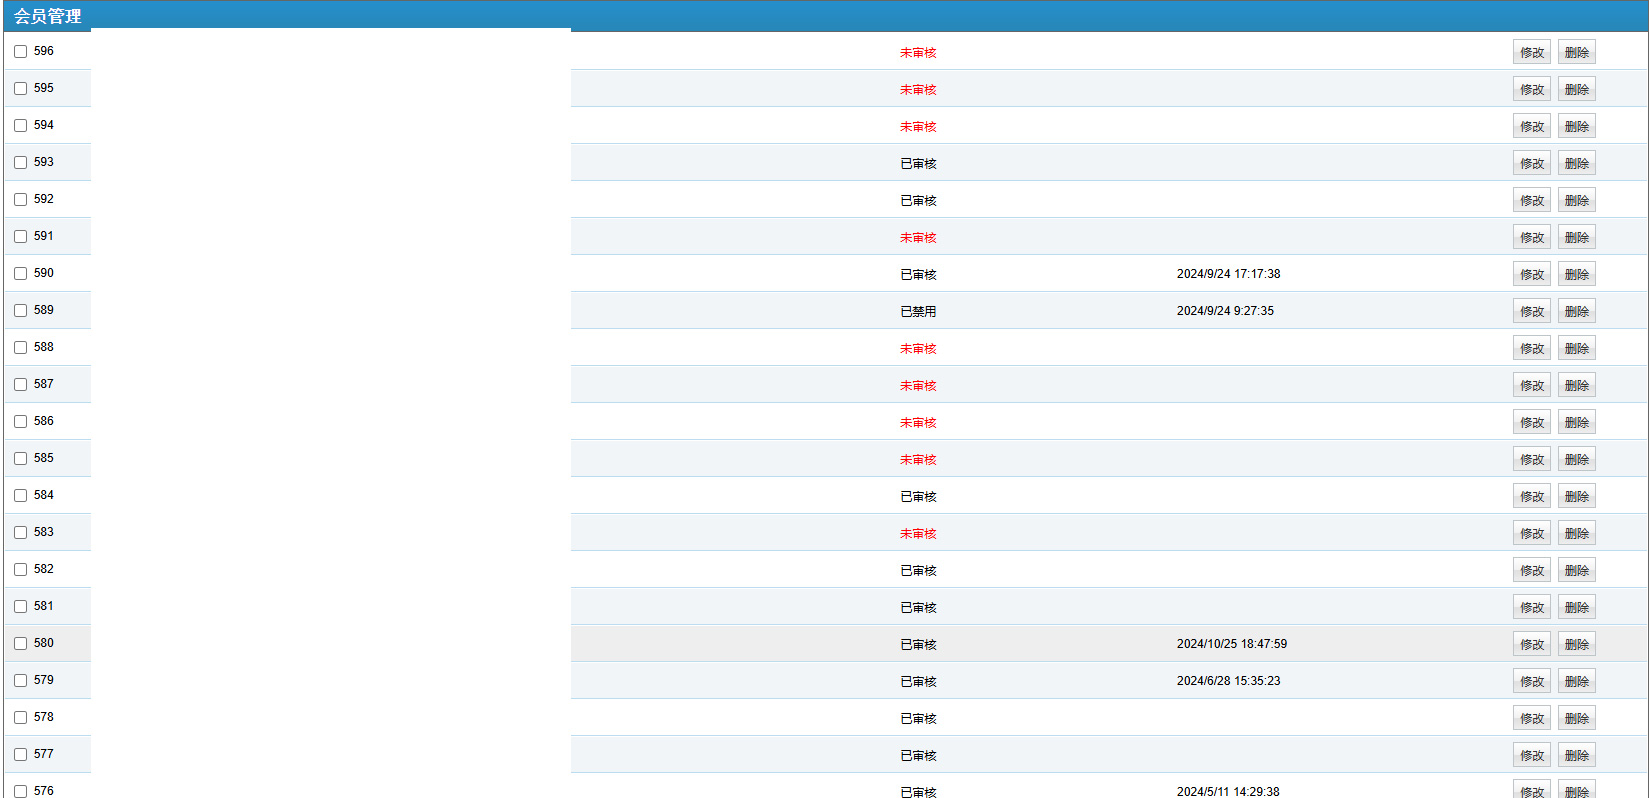
Task: Tick the checkbox next to 580
Action: coord(20,644)
